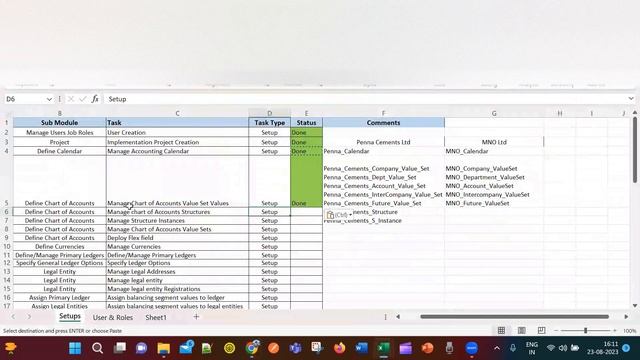Screen dimensions: 640x360
Task: Expand the formula bar with its chevron
Action: pos(631,99)
